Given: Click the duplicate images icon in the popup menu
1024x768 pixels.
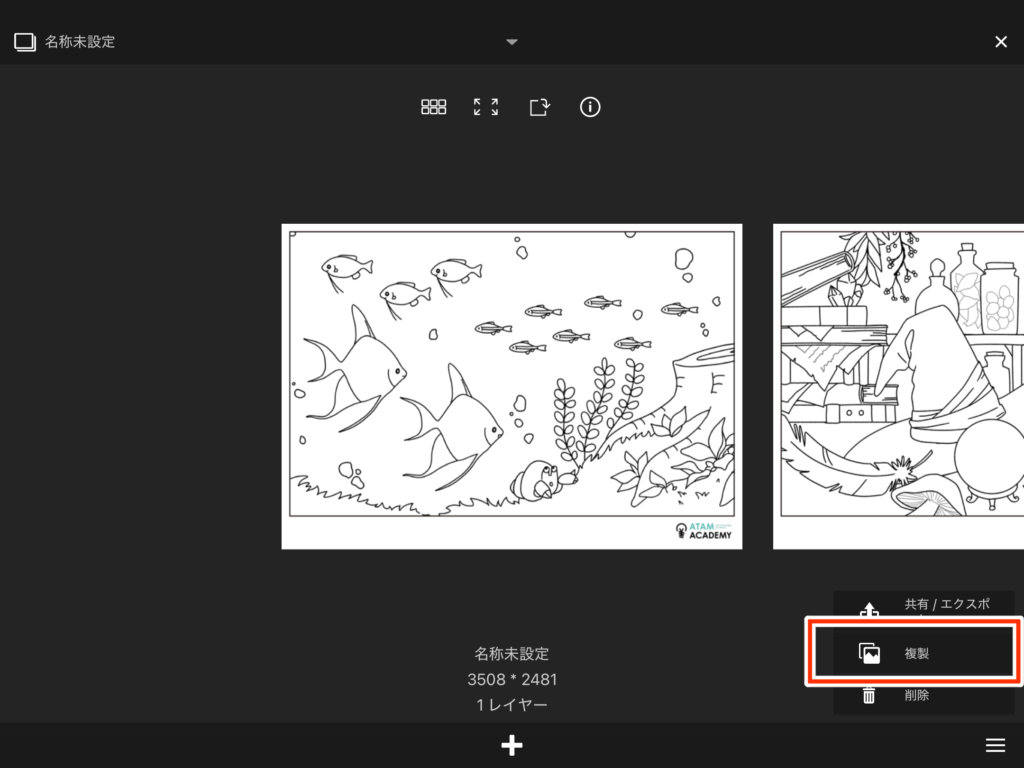Looking at the screenshot, I should click(x=869, y=653).
